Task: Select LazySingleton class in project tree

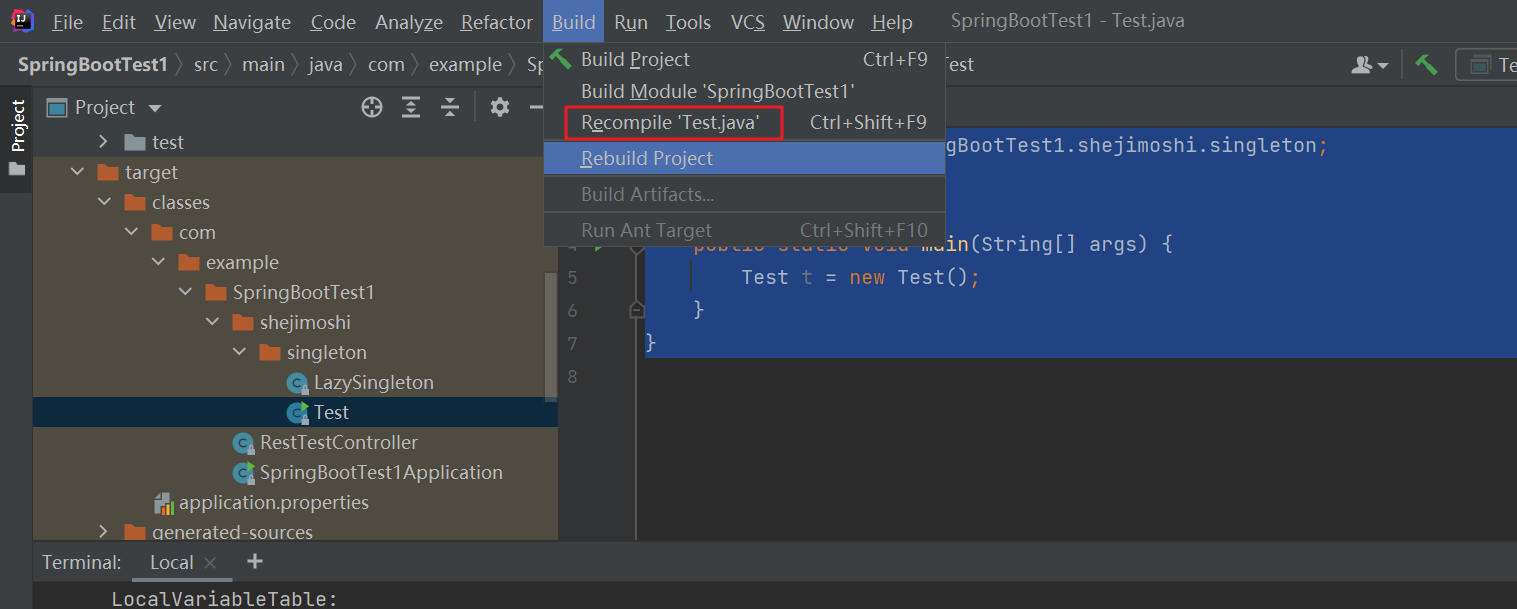Action: tap(373, 382)
